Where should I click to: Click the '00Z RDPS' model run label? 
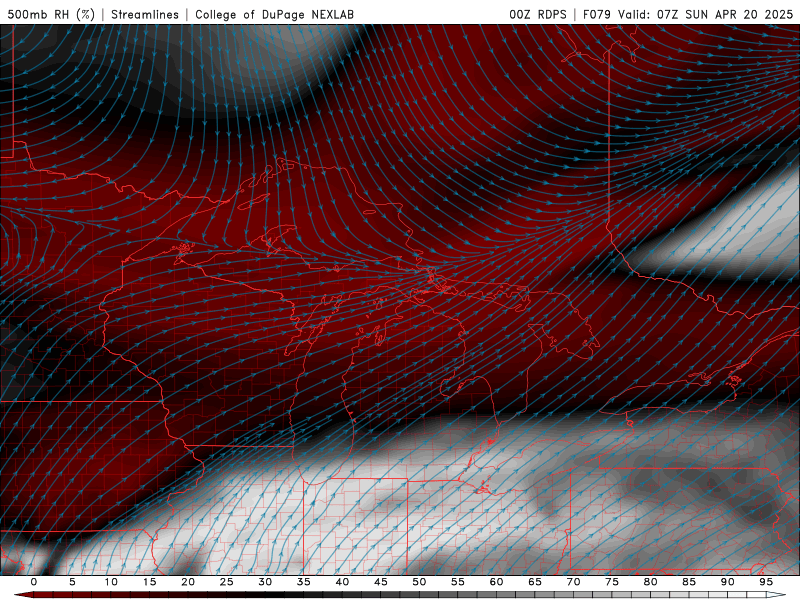(538, 15)
